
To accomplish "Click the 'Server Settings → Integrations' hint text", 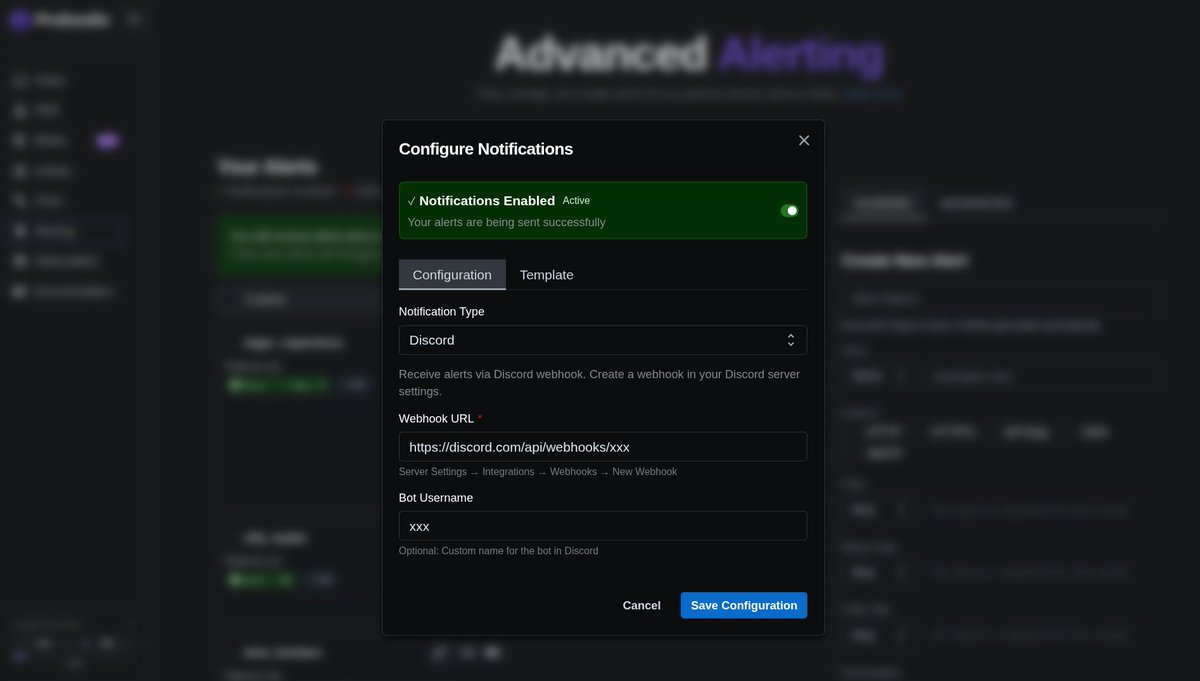I will pos(538,472).
